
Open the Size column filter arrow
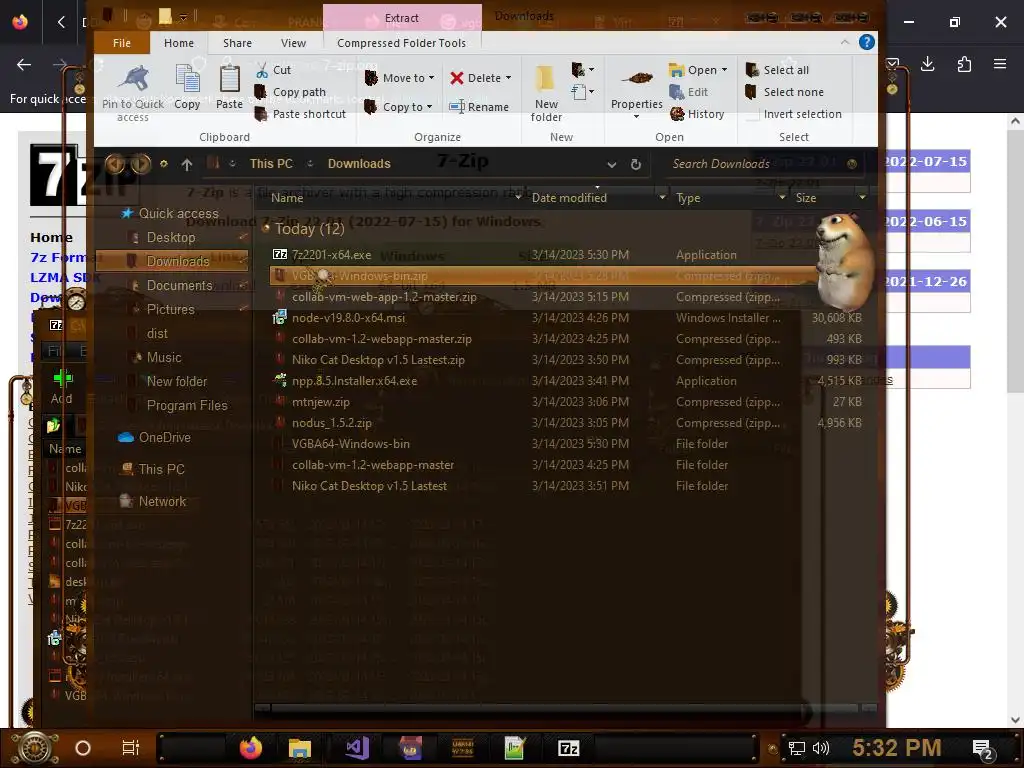tap(862, 197)
